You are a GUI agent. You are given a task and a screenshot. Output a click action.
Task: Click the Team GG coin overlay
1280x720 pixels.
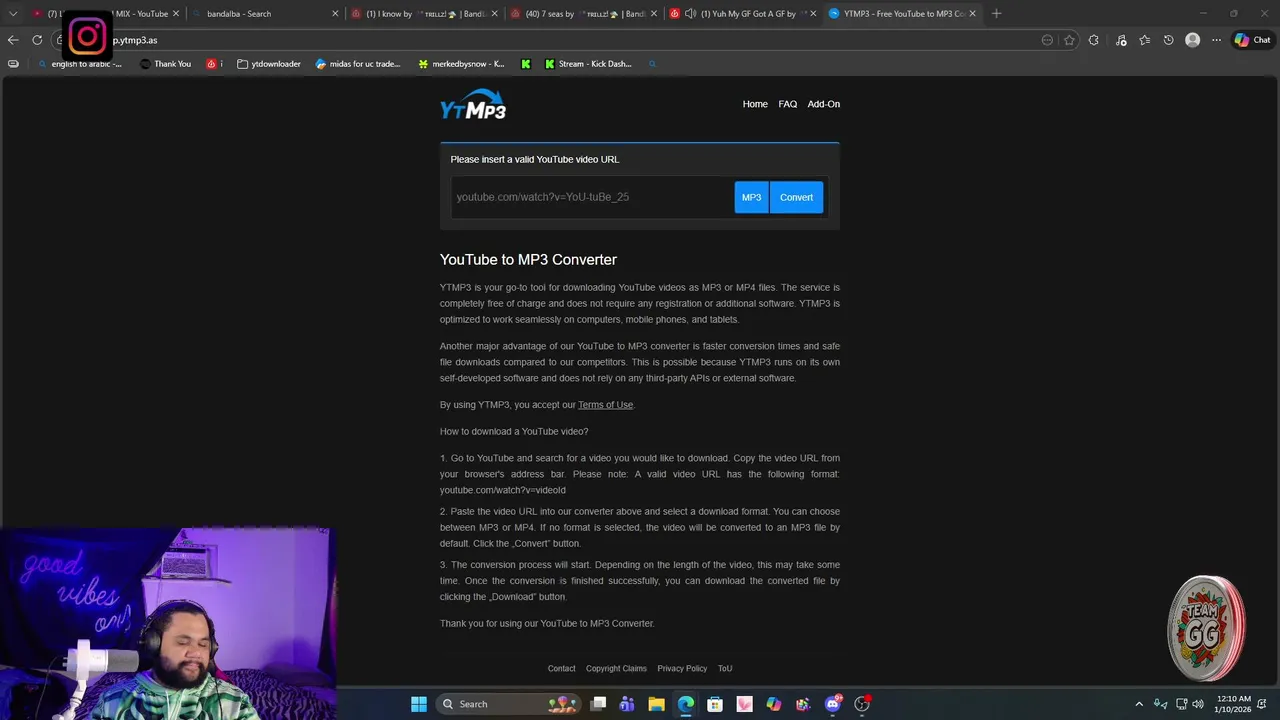(1206, 628)
